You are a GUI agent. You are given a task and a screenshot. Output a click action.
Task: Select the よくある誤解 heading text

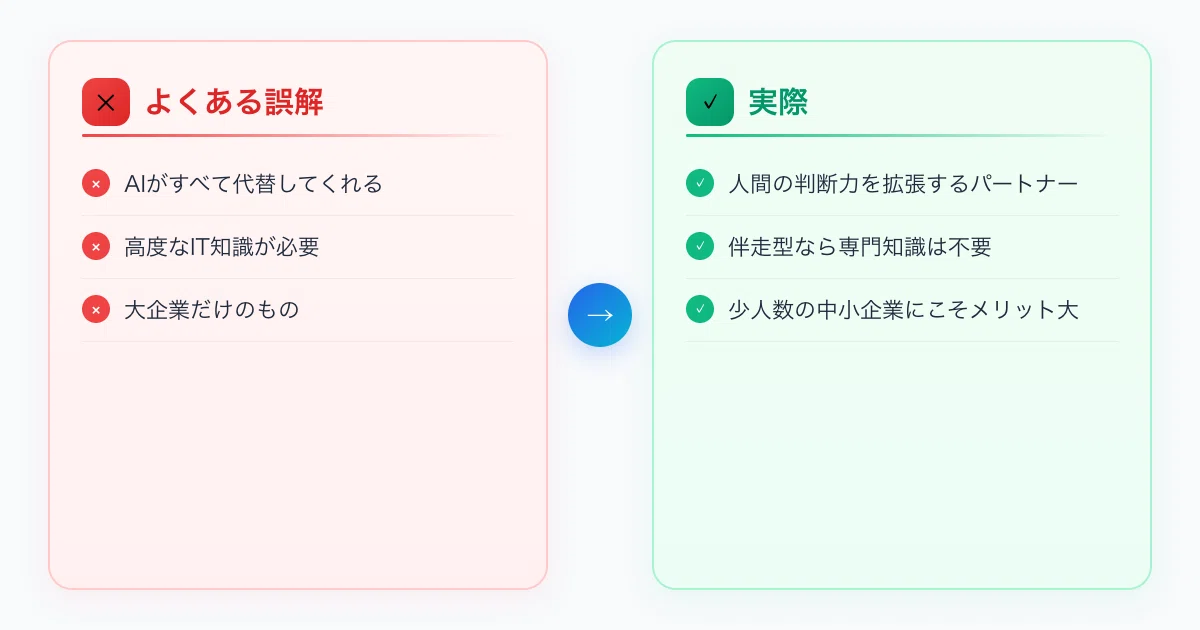[235, 102]
